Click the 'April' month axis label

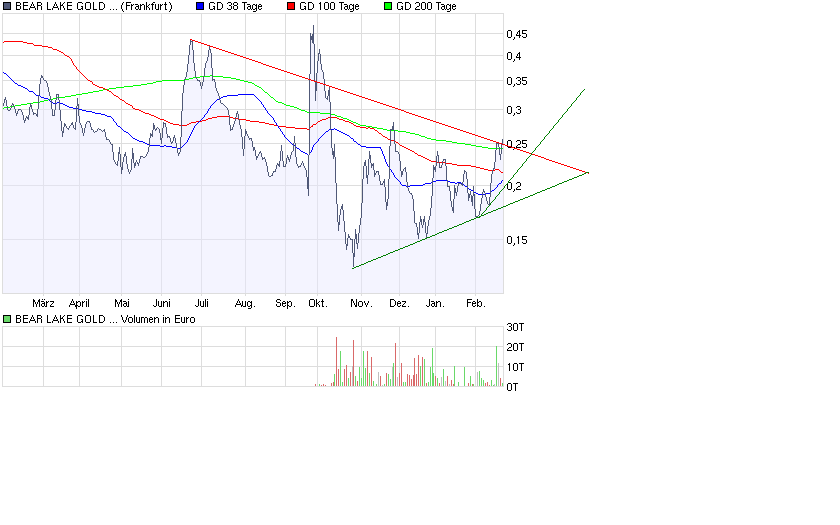79,303
